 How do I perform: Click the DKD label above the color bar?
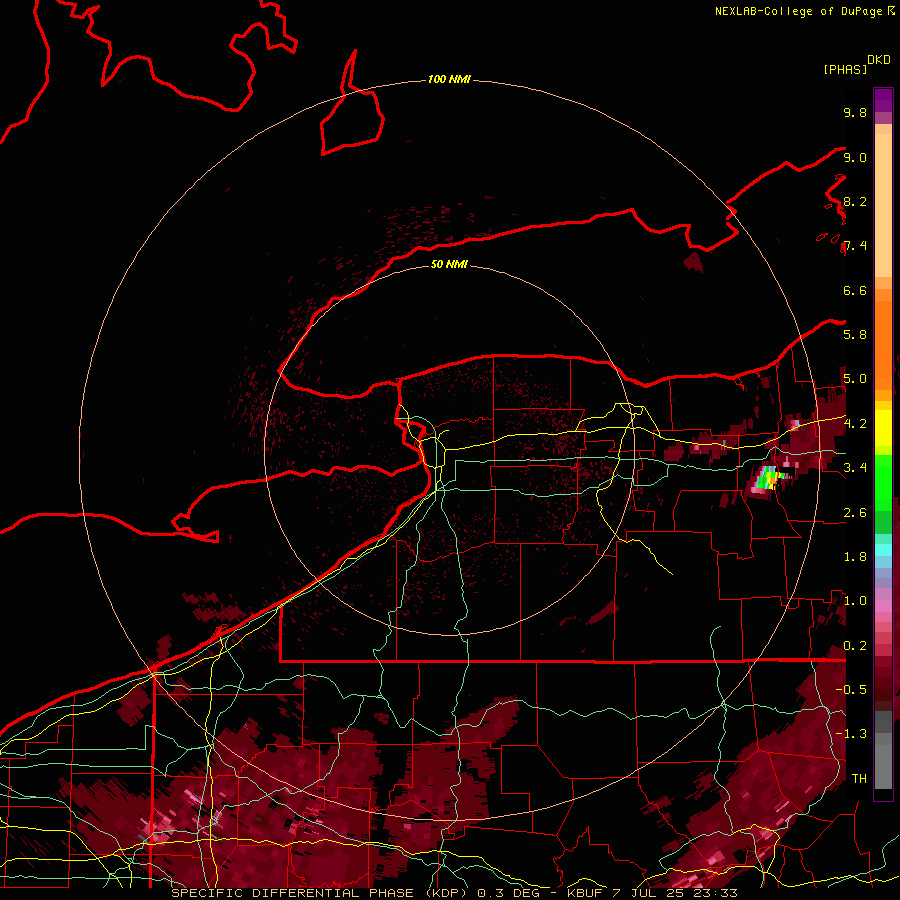coord(878,60)
